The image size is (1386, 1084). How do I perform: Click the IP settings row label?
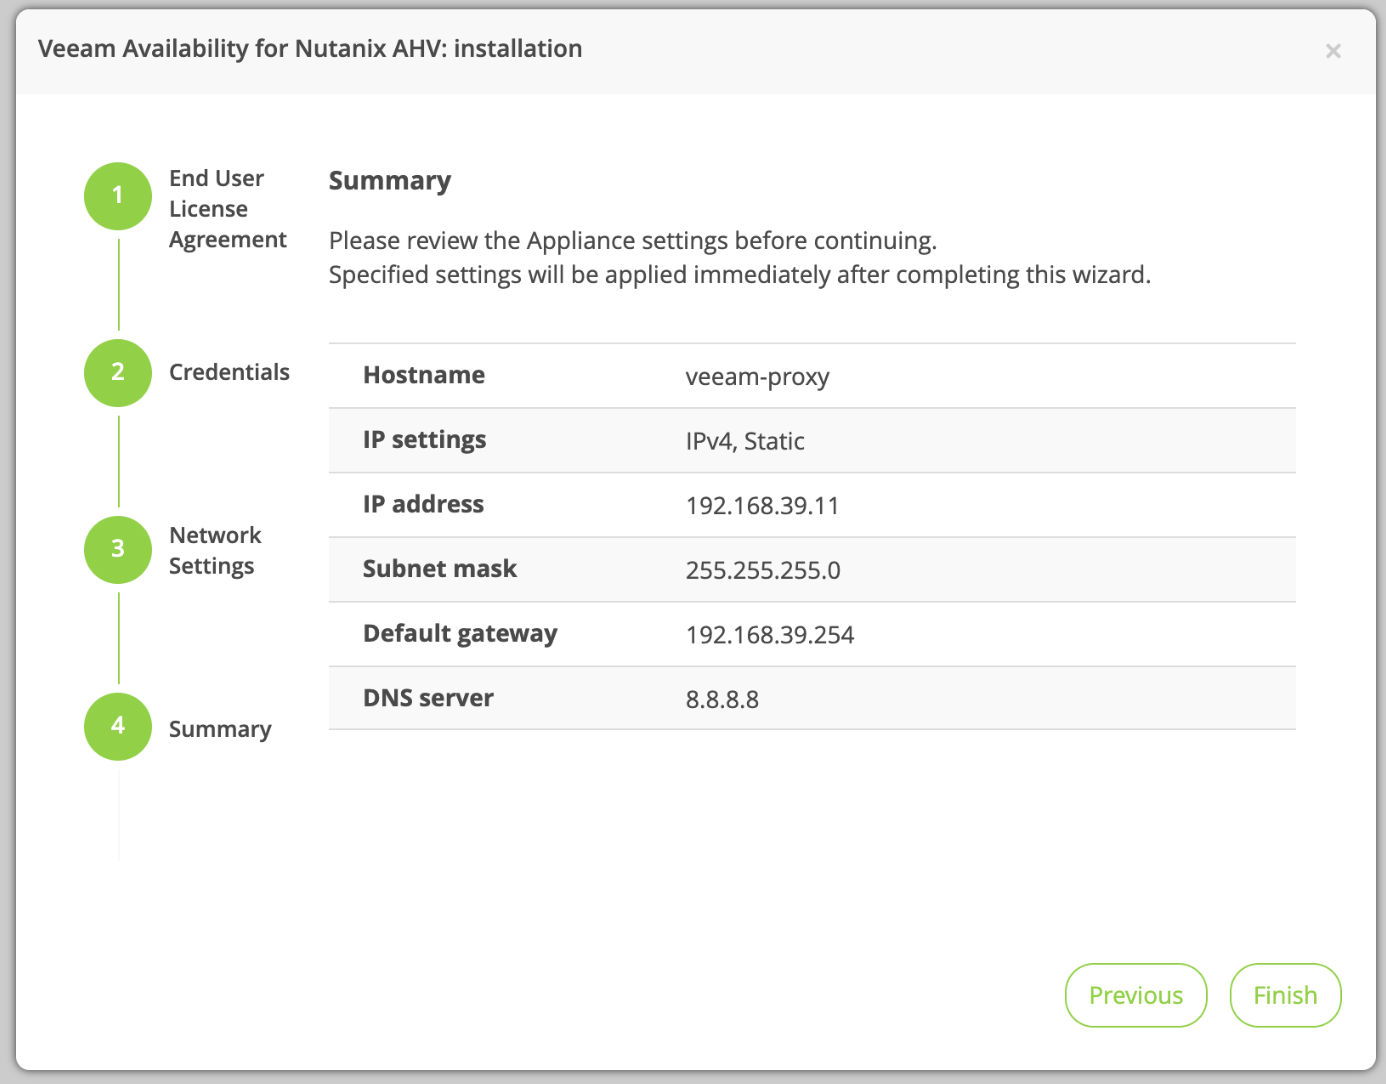[x=424, y=440]
